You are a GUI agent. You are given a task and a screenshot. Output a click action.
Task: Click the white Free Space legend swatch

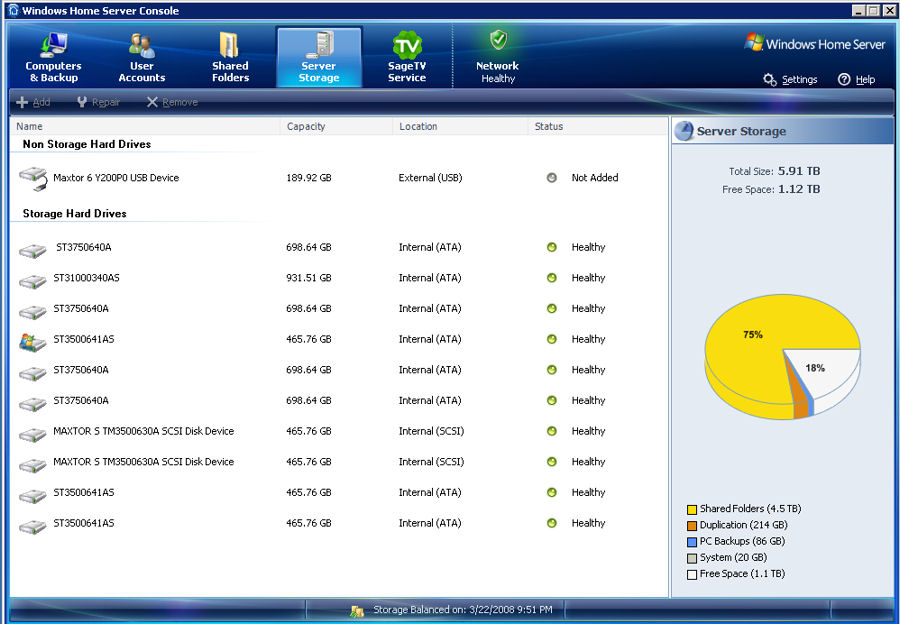click(x=692, y=575)
